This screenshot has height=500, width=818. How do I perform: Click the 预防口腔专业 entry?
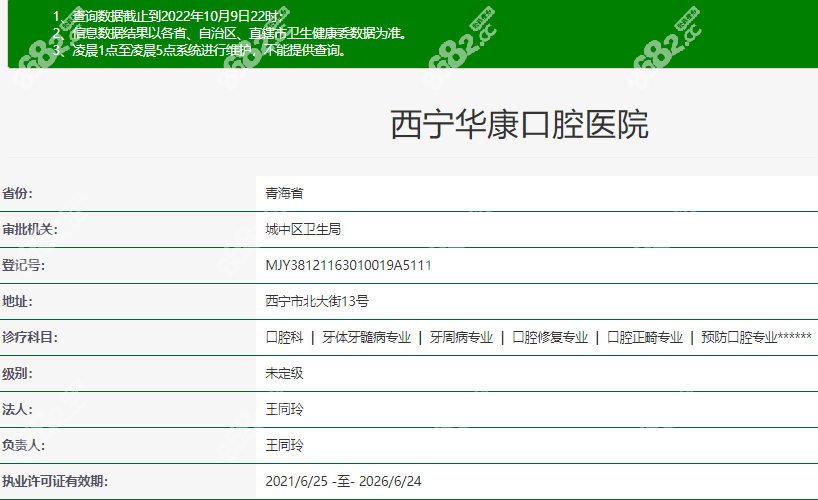click(739, 337)
